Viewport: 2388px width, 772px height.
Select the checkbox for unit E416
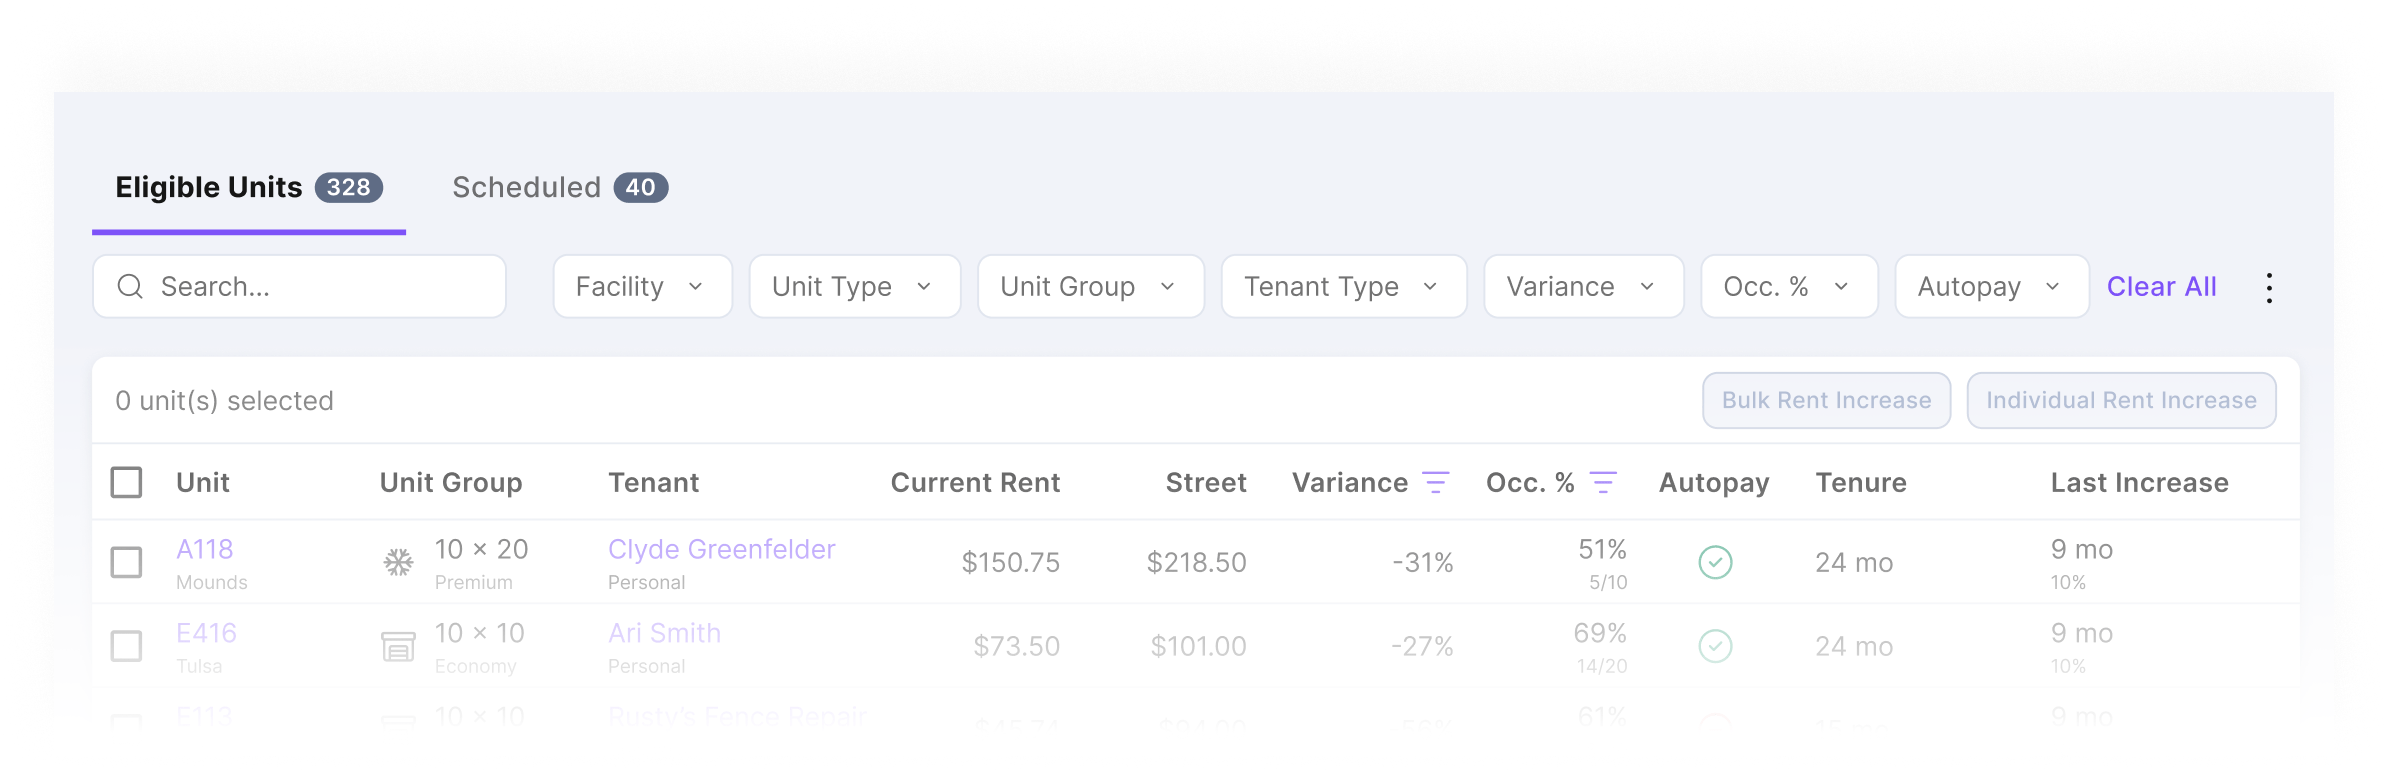tap(126, 646)
